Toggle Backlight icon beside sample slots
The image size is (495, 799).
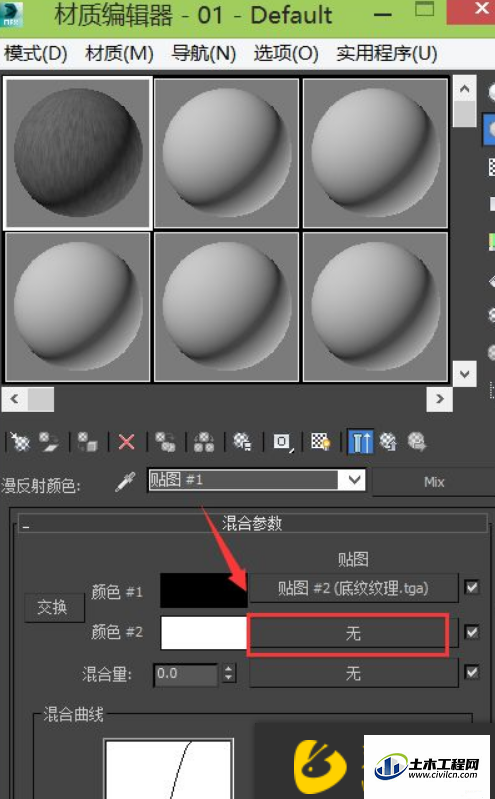click(490, 127)
